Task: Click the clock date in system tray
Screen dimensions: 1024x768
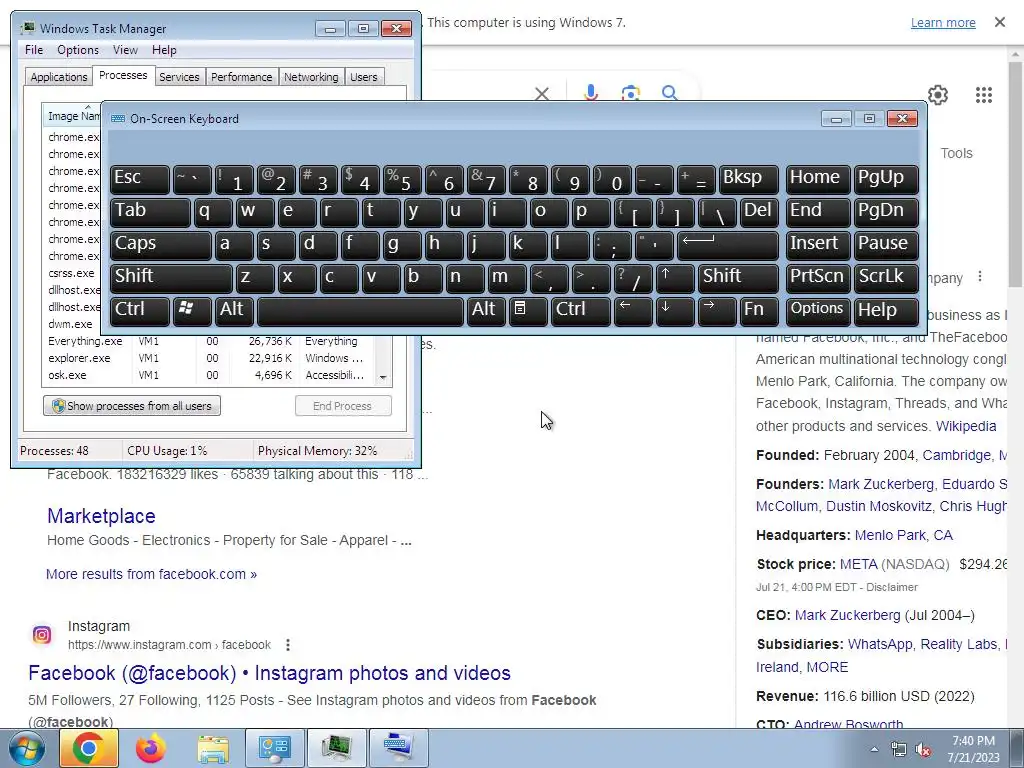Action: pyautogui.click(x=974, y=750)
